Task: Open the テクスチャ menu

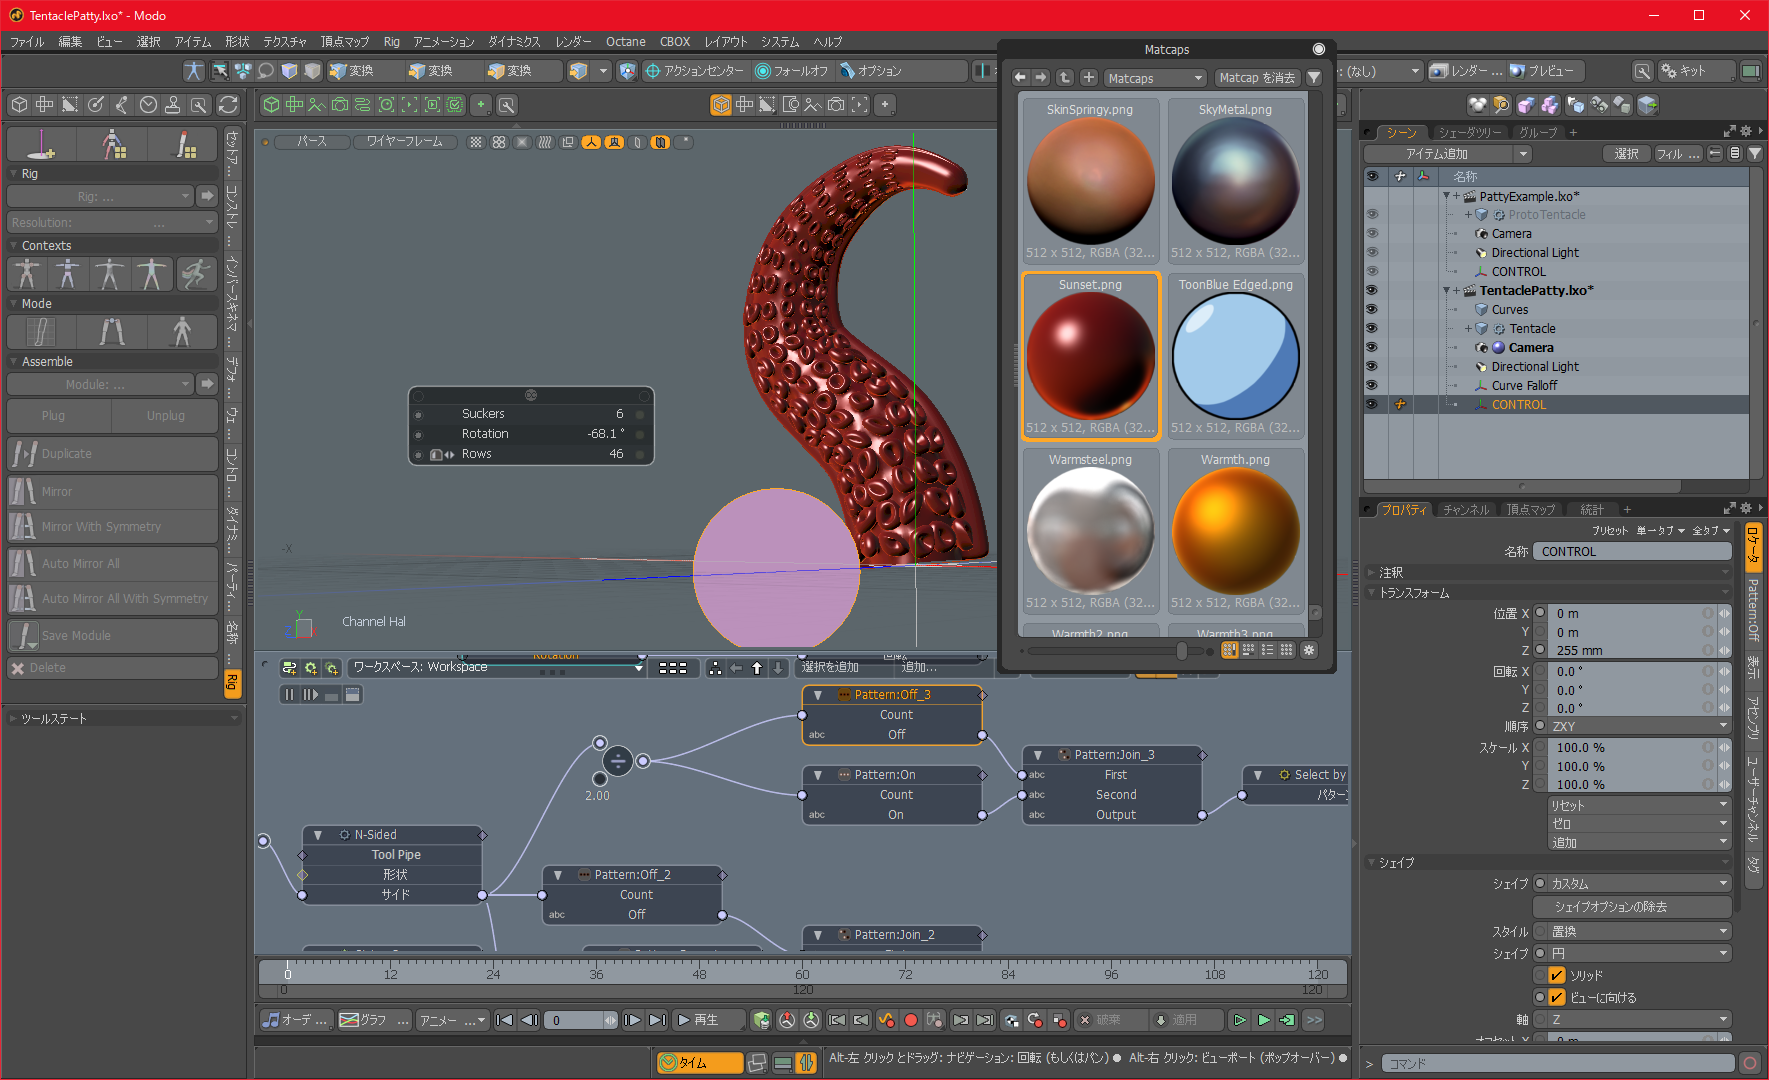Action: tap(285, 42)
